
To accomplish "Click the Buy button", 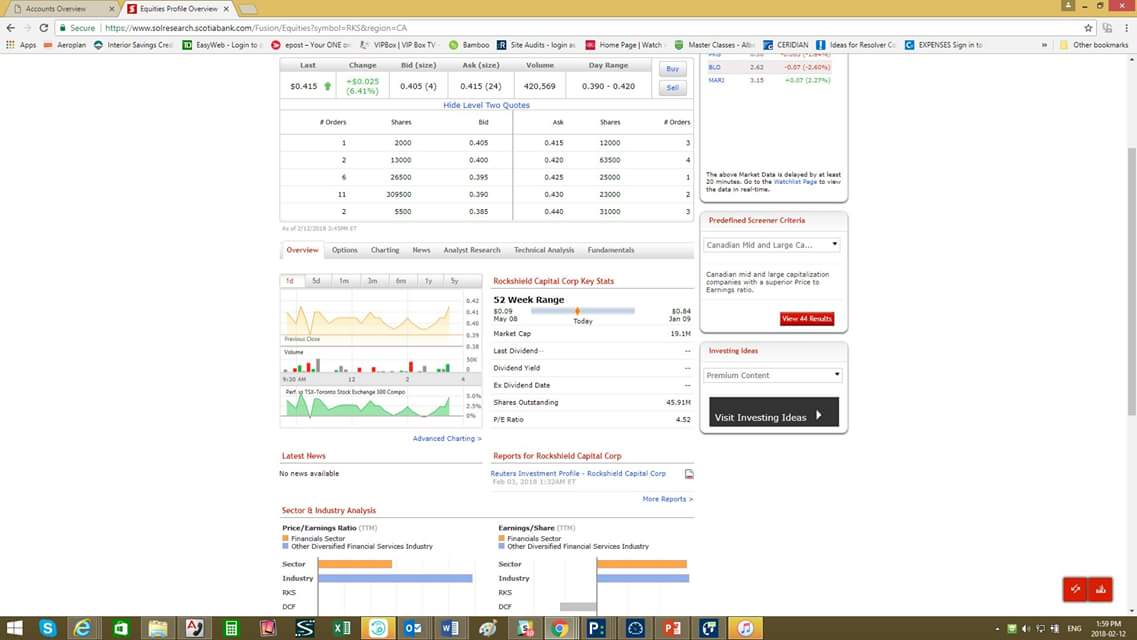I will coord(672,69).
